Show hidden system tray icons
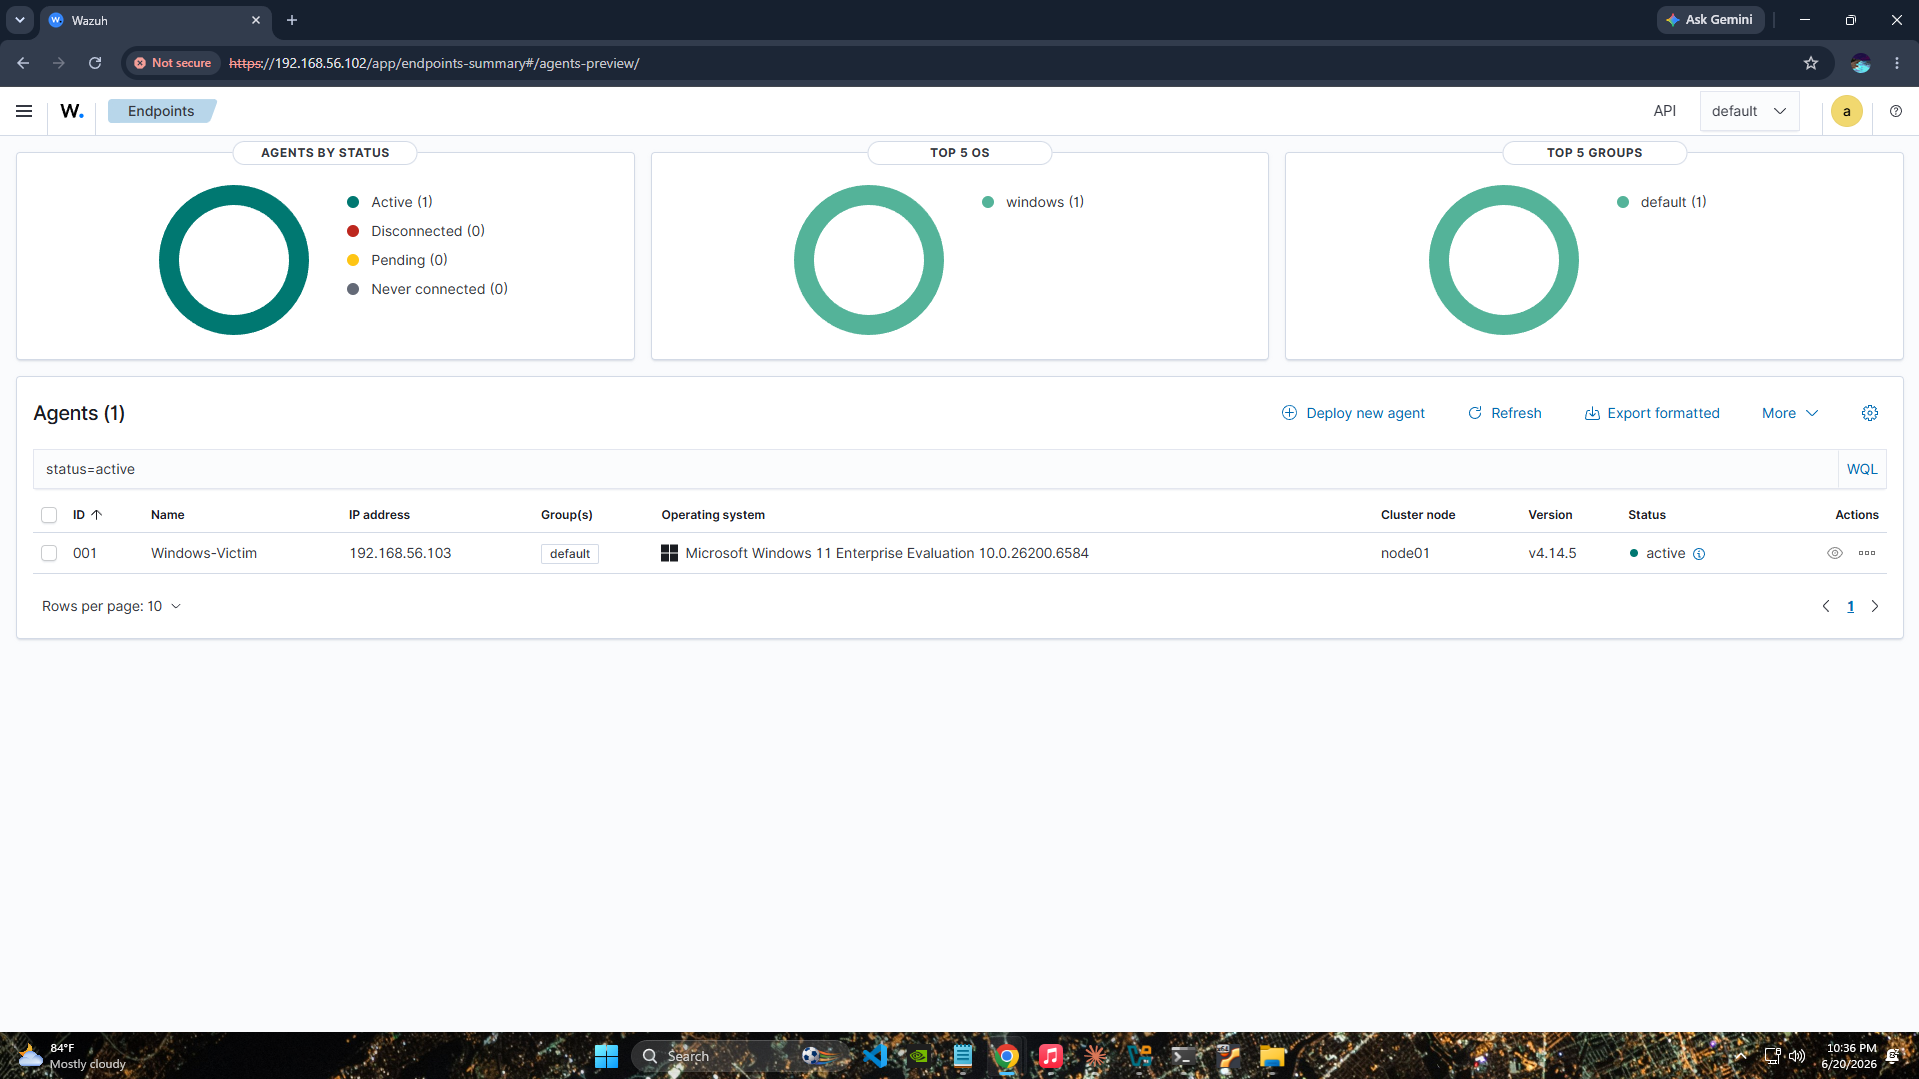Image resolution: width=1919 pixels, height=1079 pixels. 1740,1056
